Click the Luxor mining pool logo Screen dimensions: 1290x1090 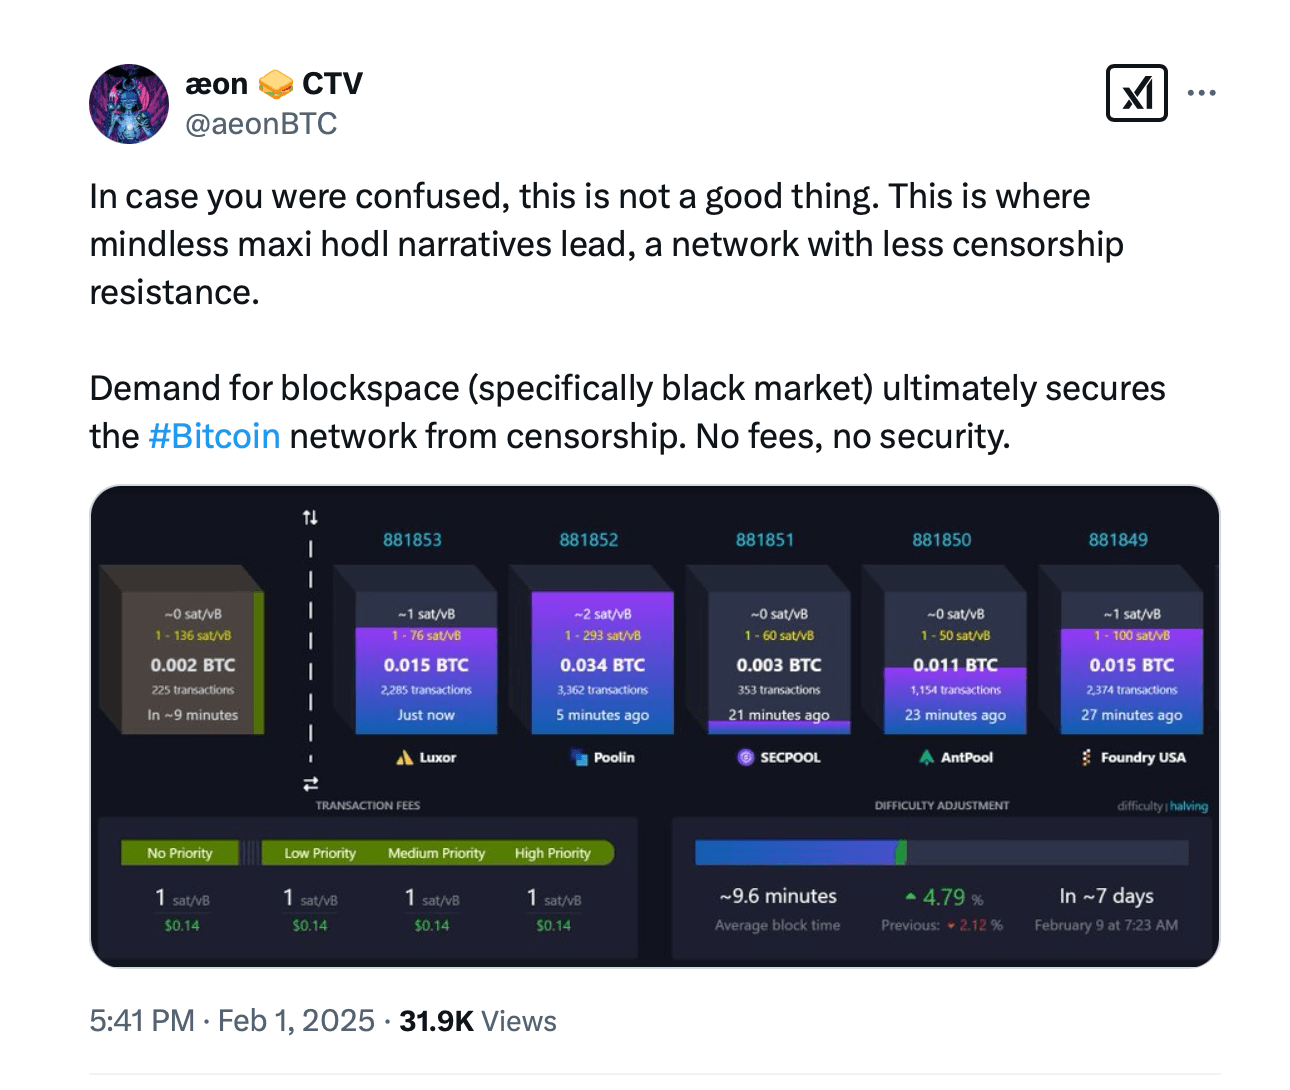coord(404,758)
